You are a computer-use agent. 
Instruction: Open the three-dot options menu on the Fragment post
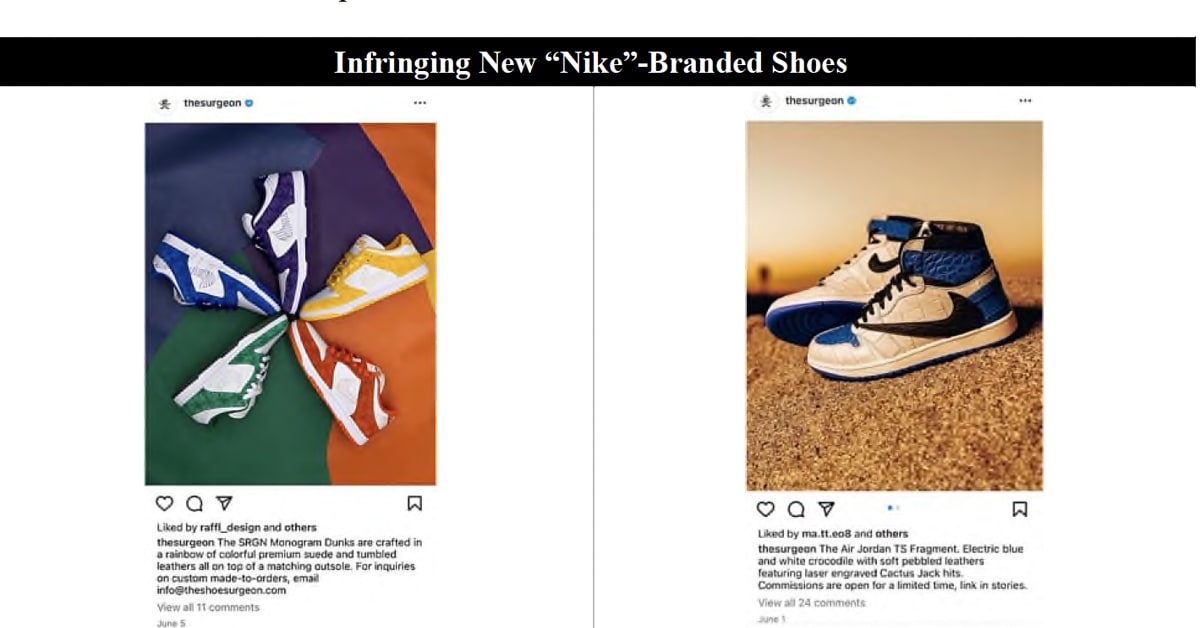(x=1025, y=99)
